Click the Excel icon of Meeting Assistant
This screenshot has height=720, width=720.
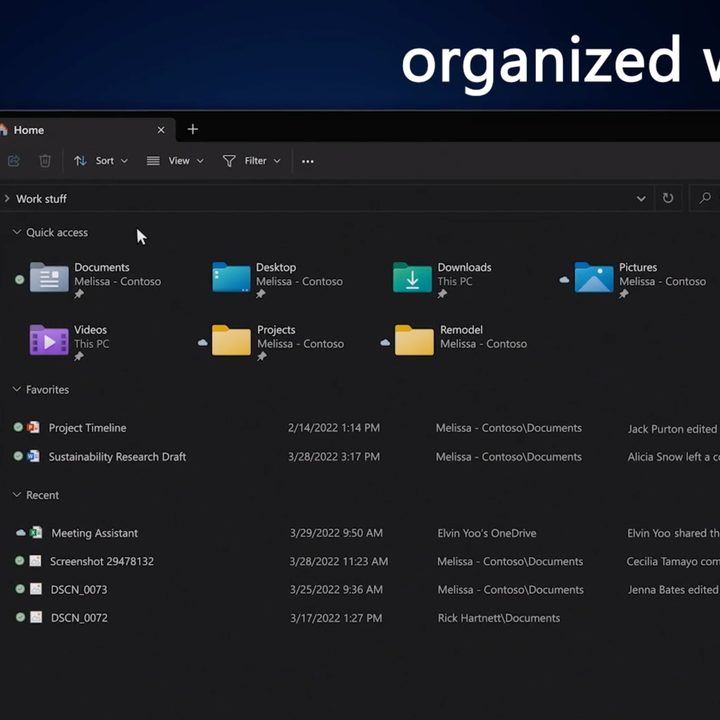pos(35,533)
